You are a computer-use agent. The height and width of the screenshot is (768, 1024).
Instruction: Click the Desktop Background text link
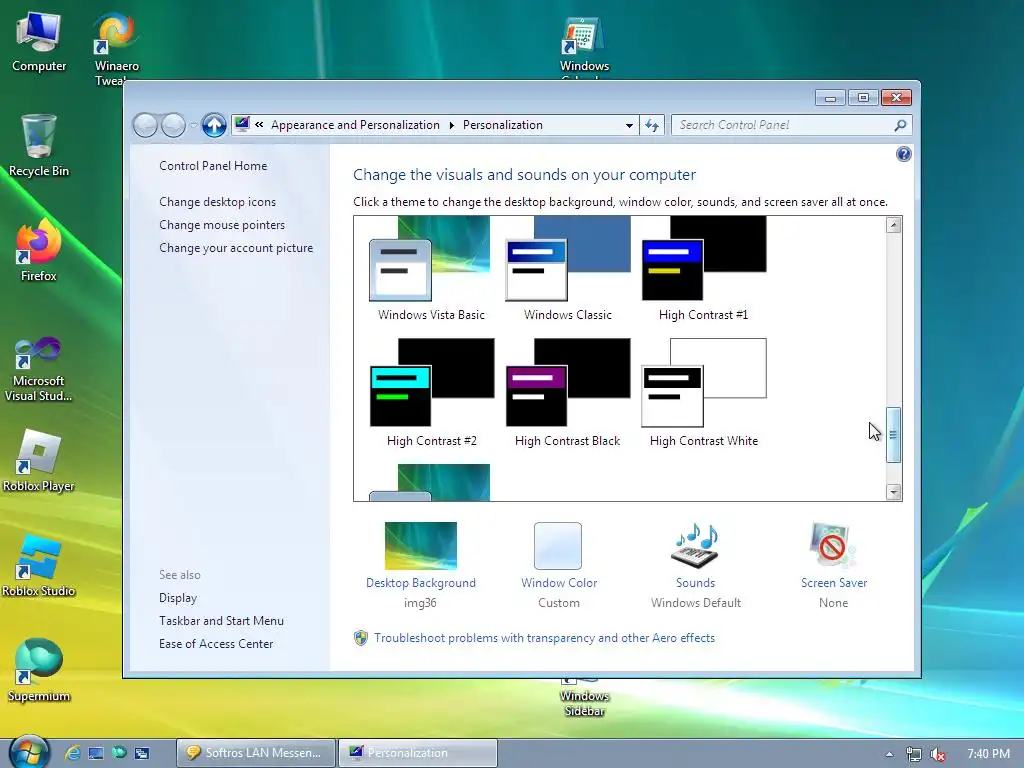421,583
